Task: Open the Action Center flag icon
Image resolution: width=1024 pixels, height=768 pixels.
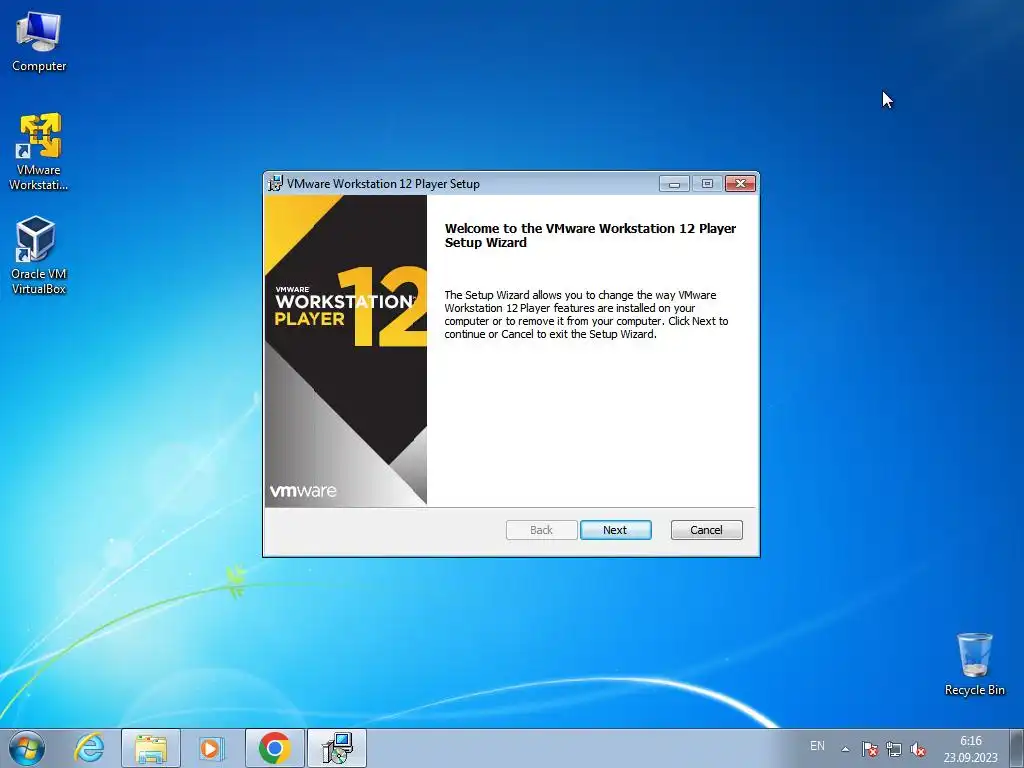Action: click(869, 749)
